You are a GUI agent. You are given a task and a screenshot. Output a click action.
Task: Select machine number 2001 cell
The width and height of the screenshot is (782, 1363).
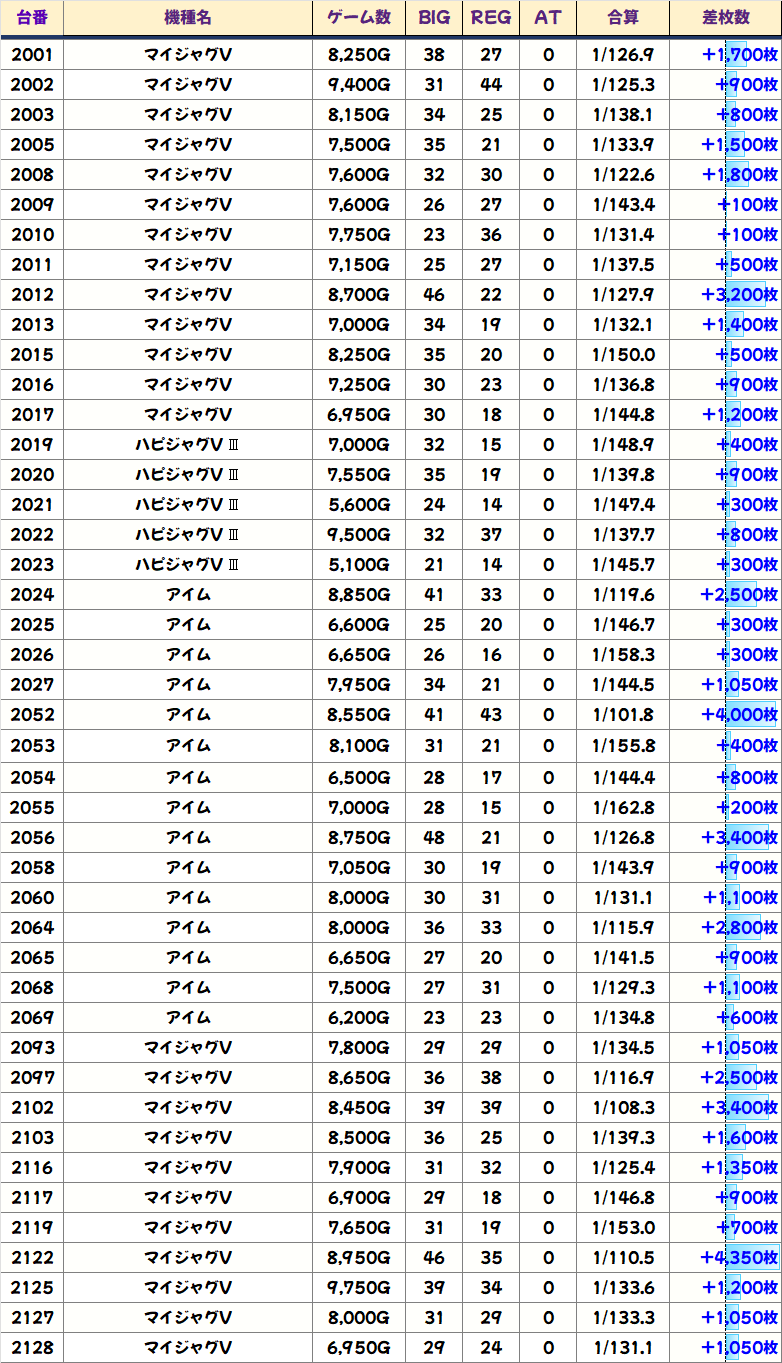pyautogui.click(x=32, y=55)
